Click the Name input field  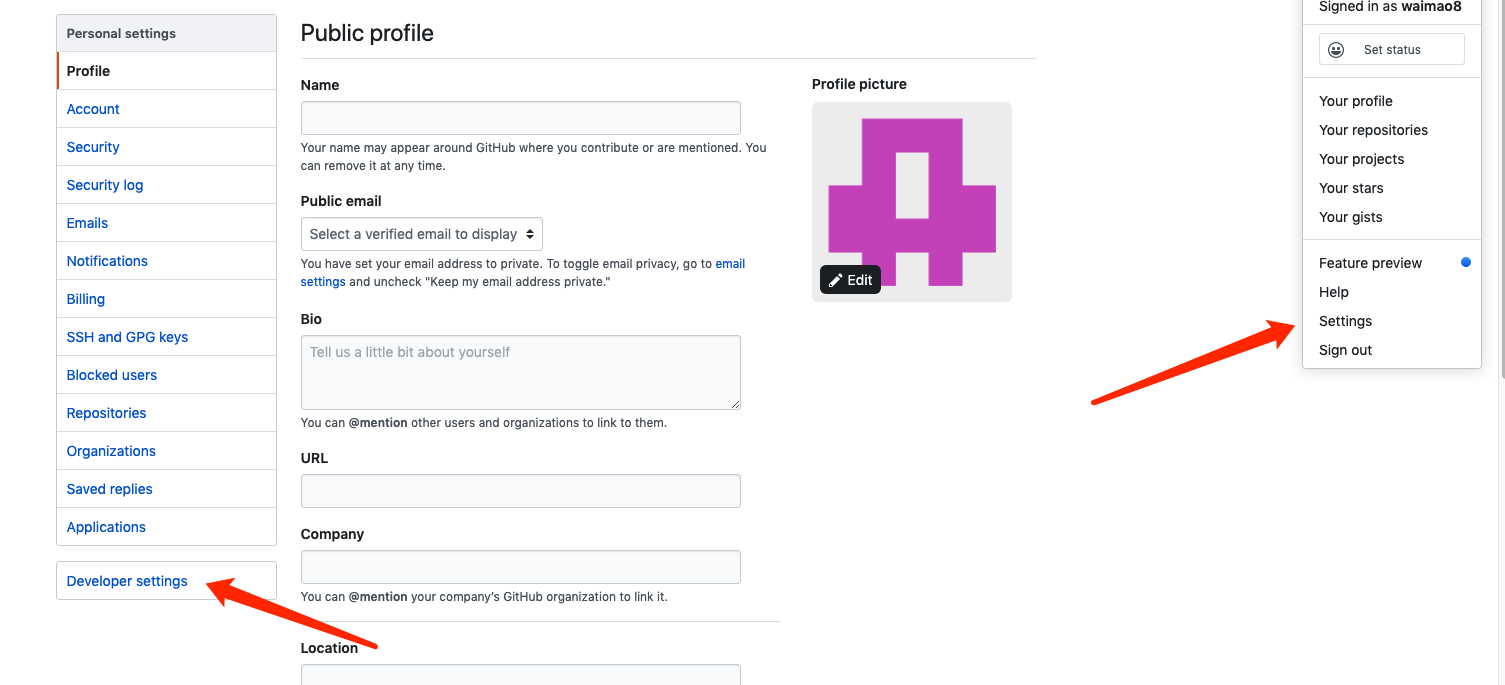tap(520, 118)
